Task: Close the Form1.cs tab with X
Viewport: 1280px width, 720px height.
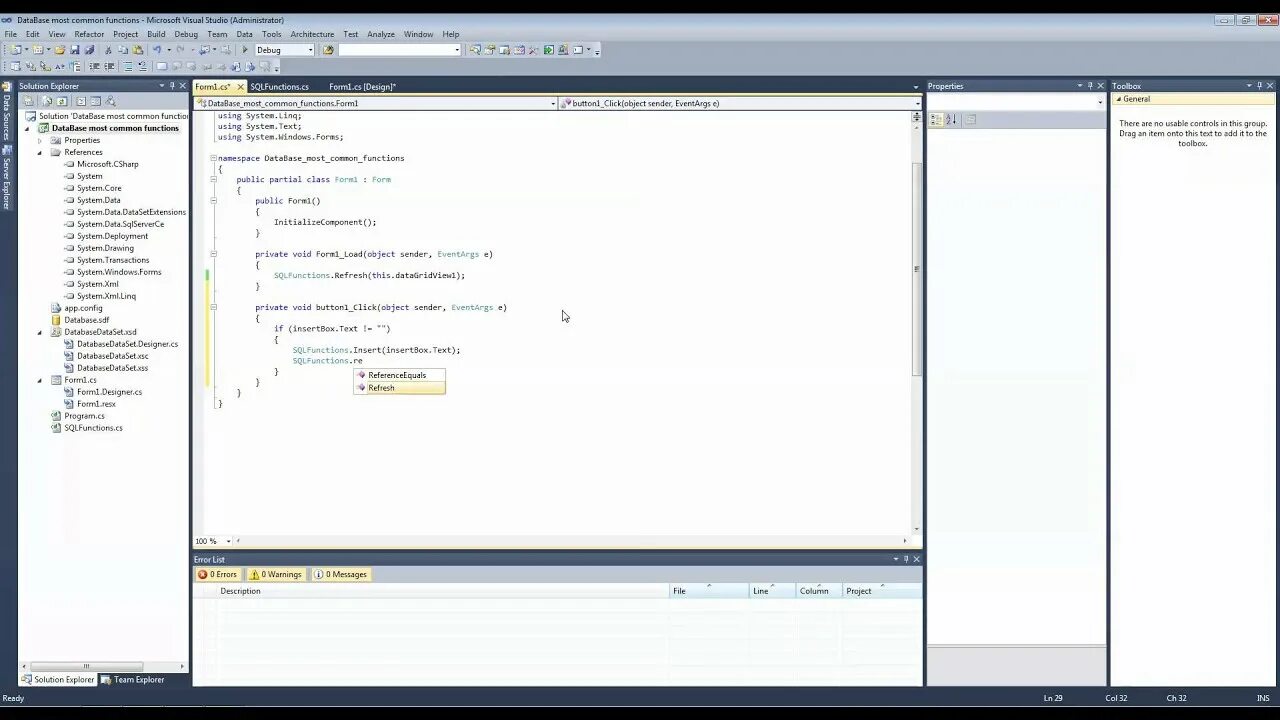Action: 240,87
